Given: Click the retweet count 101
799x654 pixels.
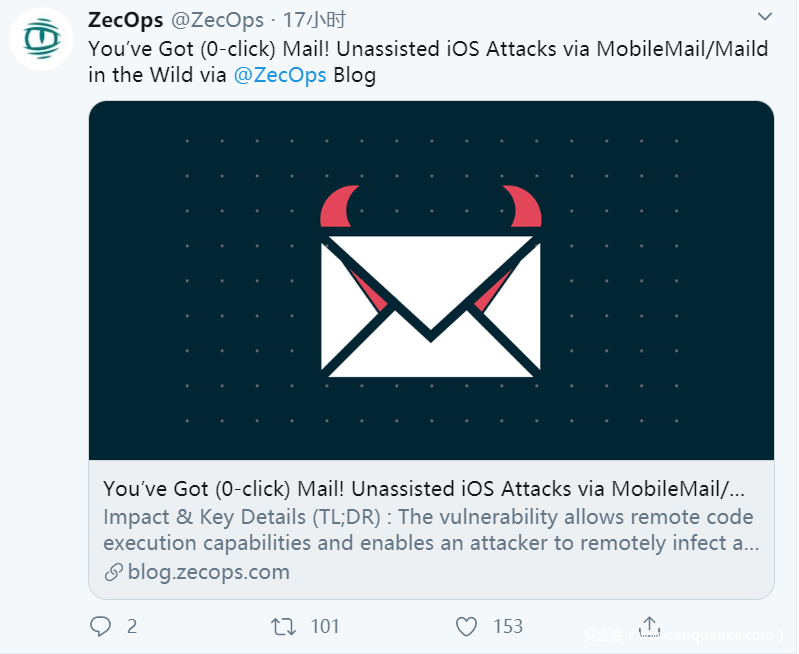Looking at the screenshot, I should (x=325, y=627).
